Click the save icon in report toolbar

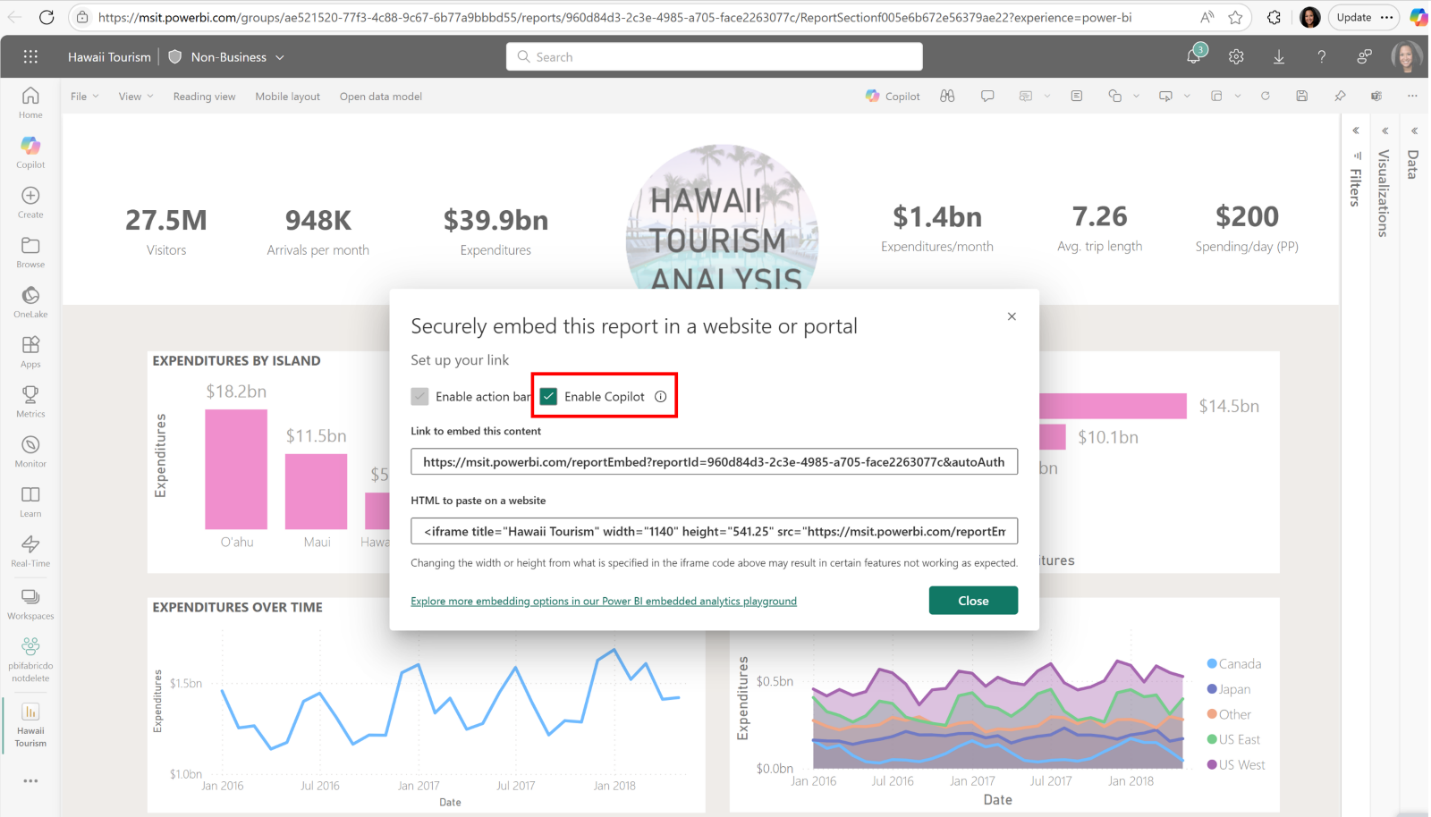point(1302,96)
